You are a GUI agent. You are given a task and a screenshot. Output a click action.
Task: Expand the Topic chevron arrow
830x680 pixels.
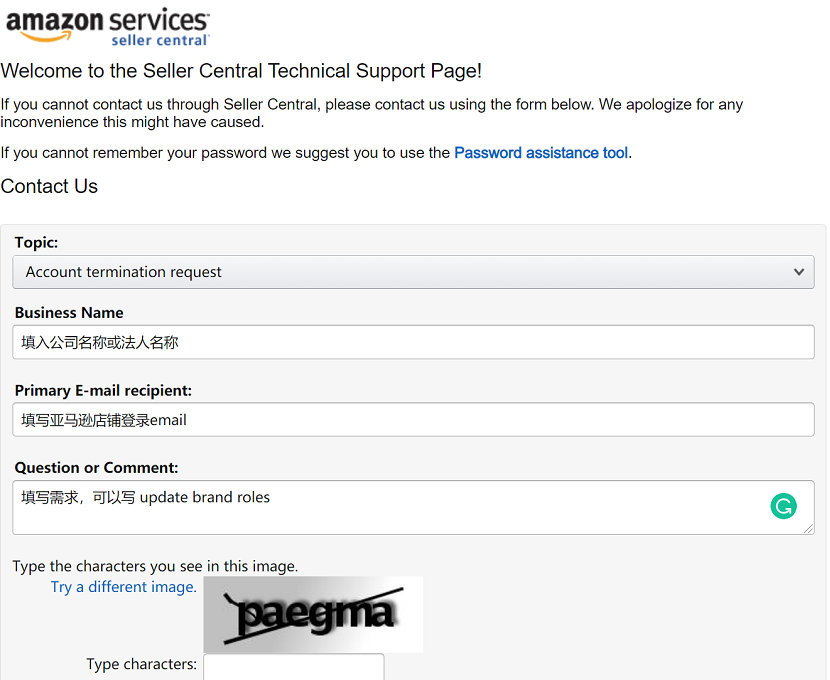799,272
